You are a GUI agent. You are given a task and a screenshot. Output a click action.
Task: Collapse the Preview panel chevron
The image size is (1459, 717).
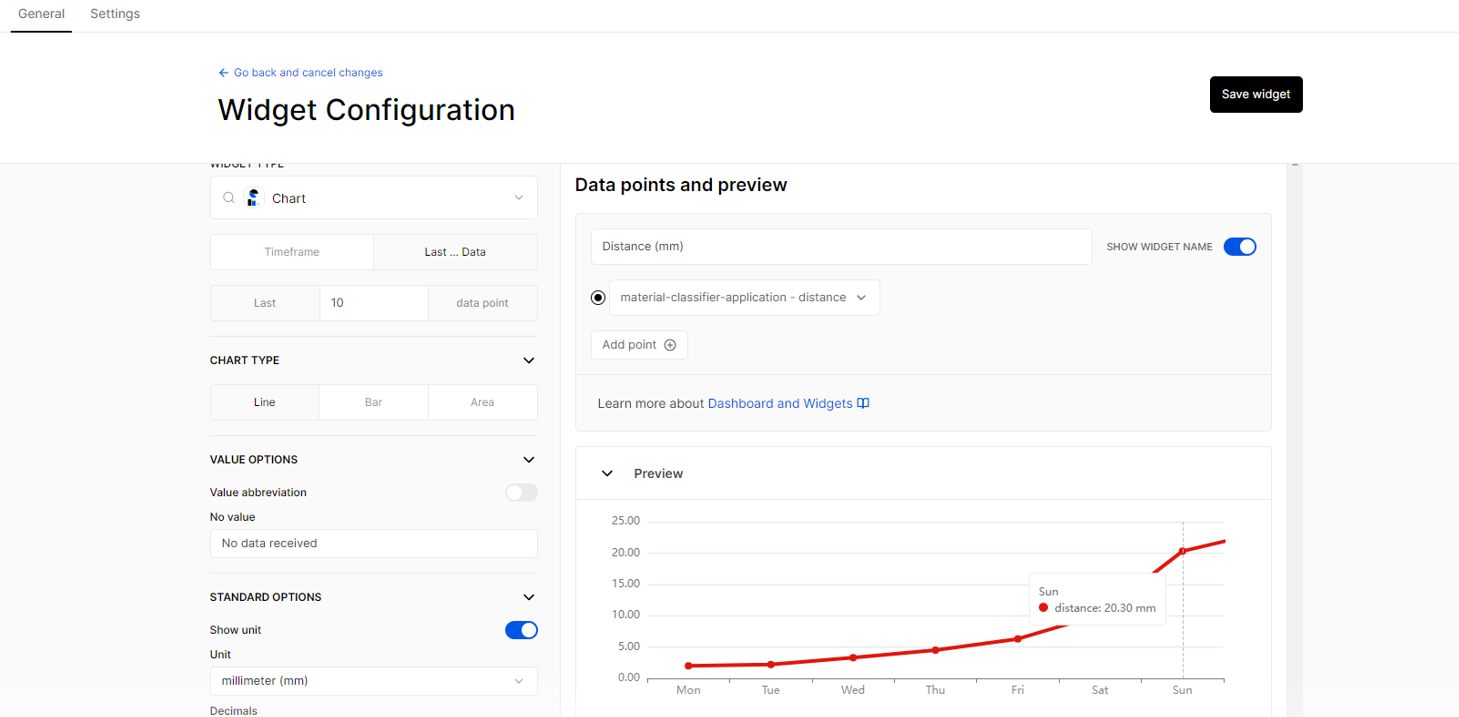click(607, 474)
